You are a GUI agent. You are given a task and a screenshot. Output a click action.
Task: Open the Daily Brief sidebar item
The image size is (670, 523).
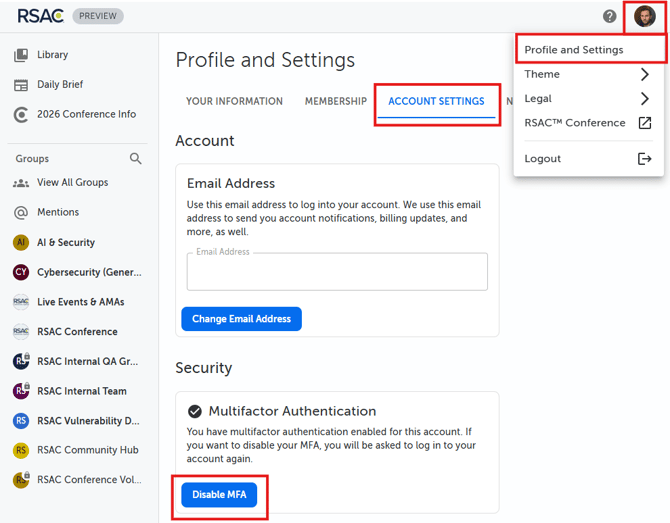coord(59,85)
